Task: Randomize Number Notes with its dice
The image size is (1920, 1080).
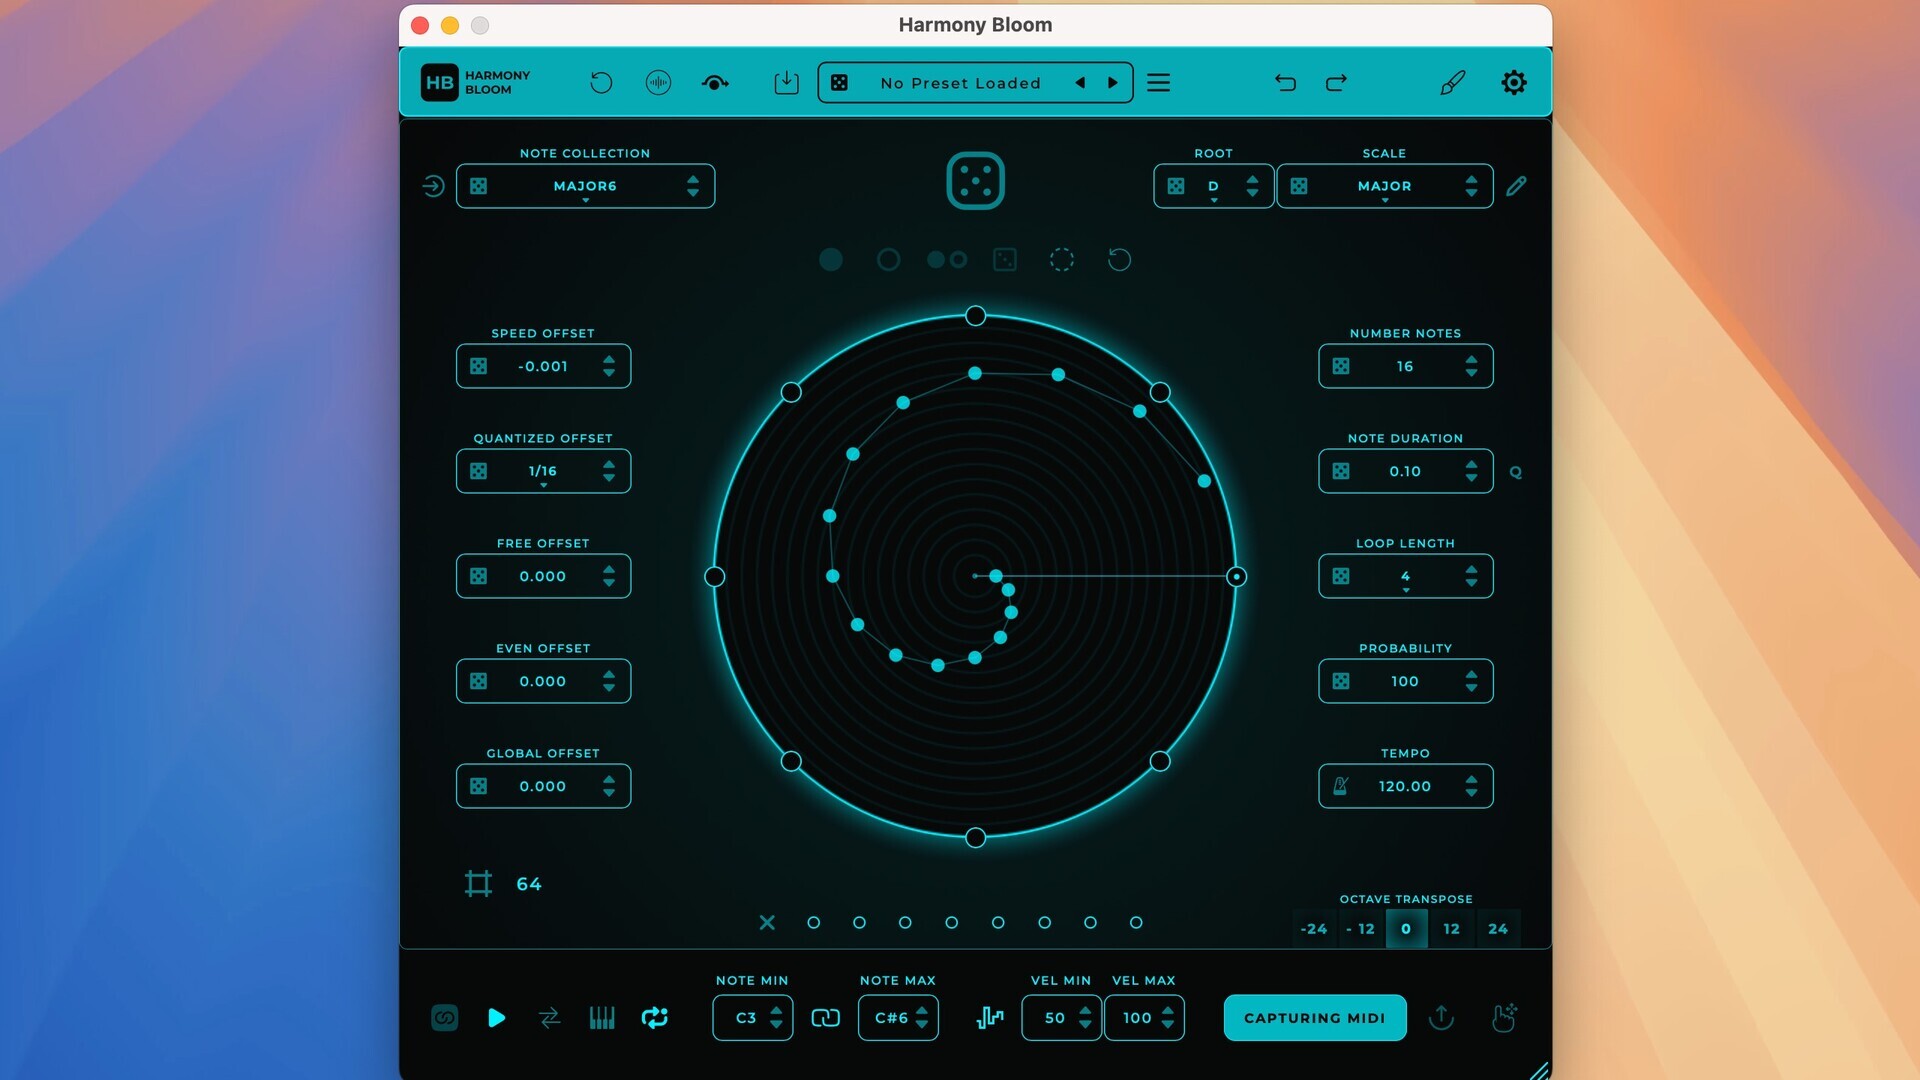Action: point(1341,366)
